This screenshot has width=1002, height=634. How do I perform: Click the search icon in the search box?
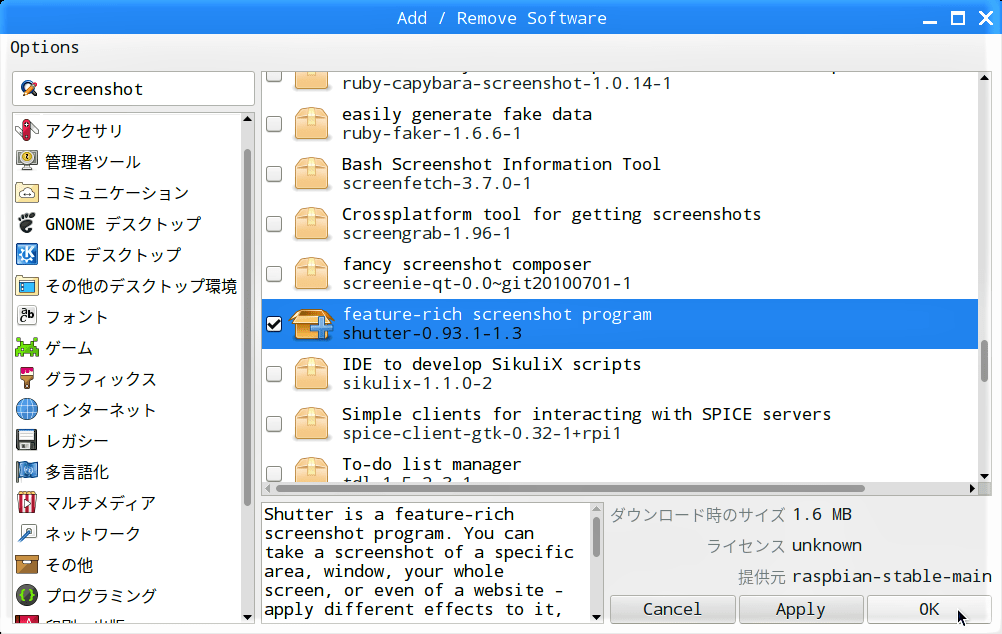(x=29, y=88)
